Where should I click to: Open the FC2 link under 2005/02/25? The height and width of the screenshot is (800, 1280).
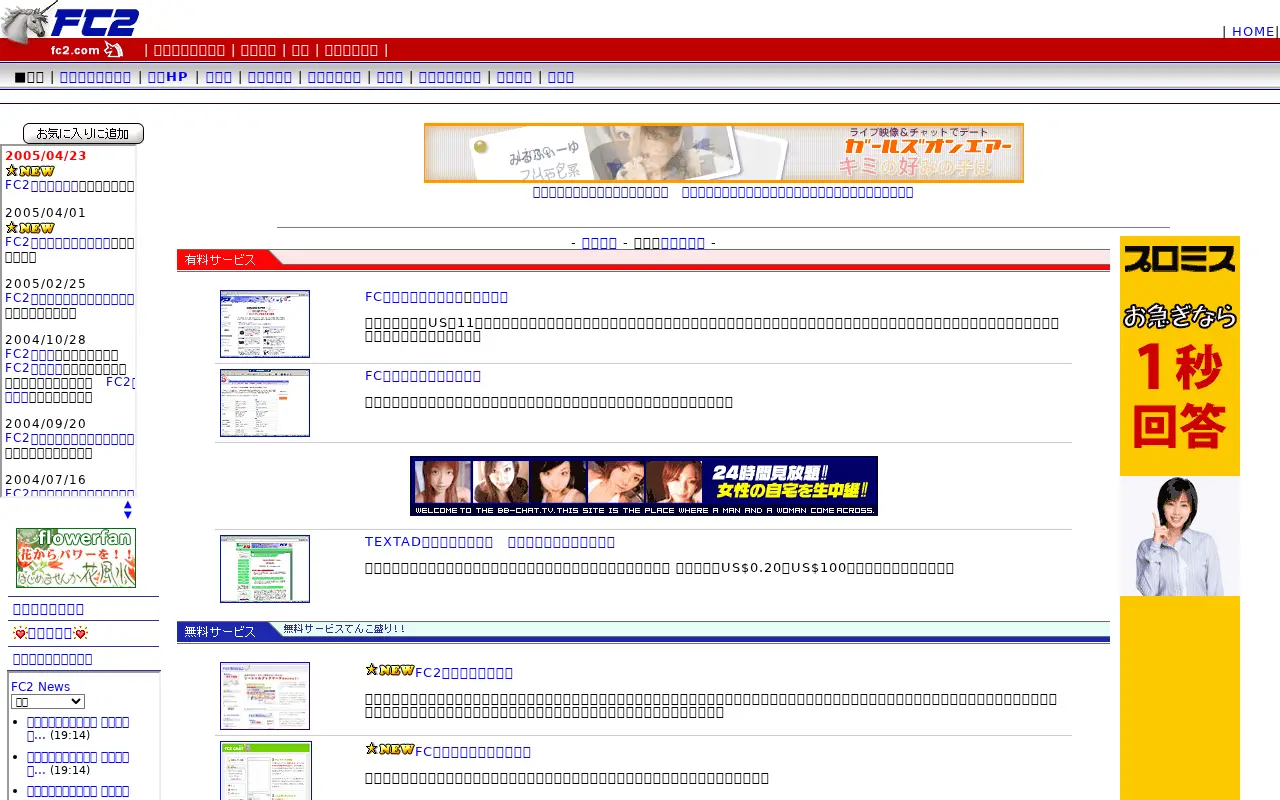point(70,298)
